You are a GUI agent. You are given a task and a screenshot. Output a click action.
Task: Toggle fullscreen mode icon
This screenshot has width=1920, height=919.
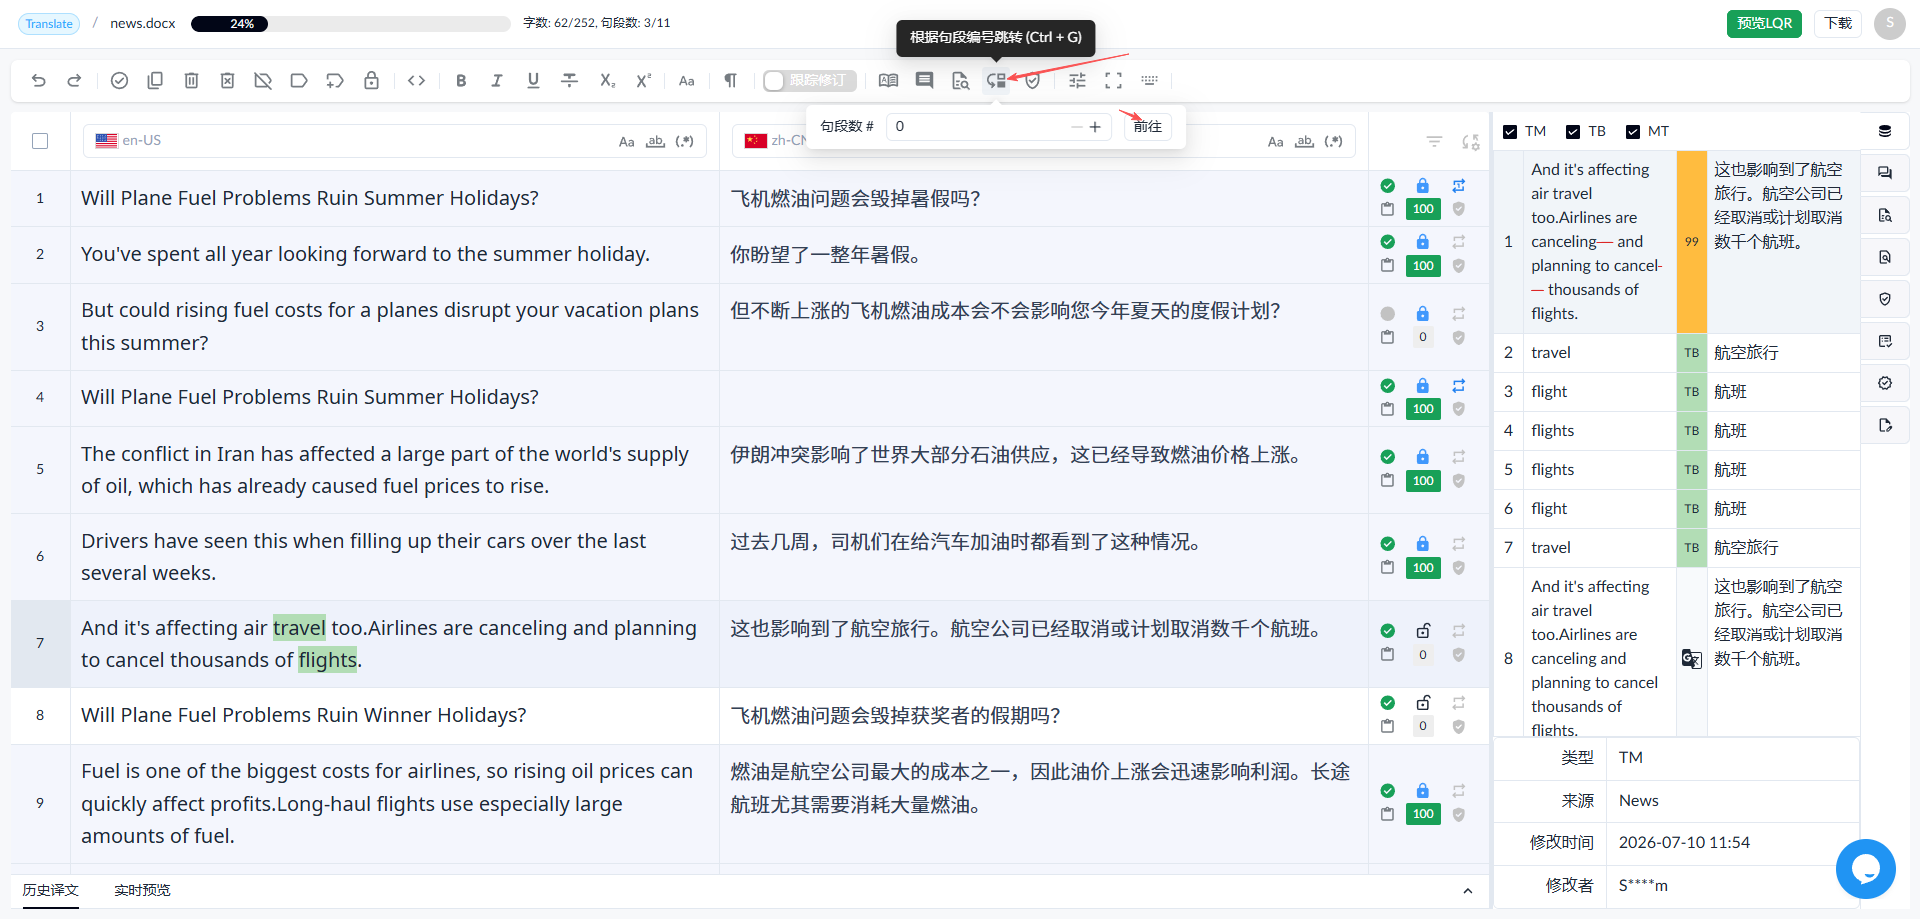[x=1113, y=81]
